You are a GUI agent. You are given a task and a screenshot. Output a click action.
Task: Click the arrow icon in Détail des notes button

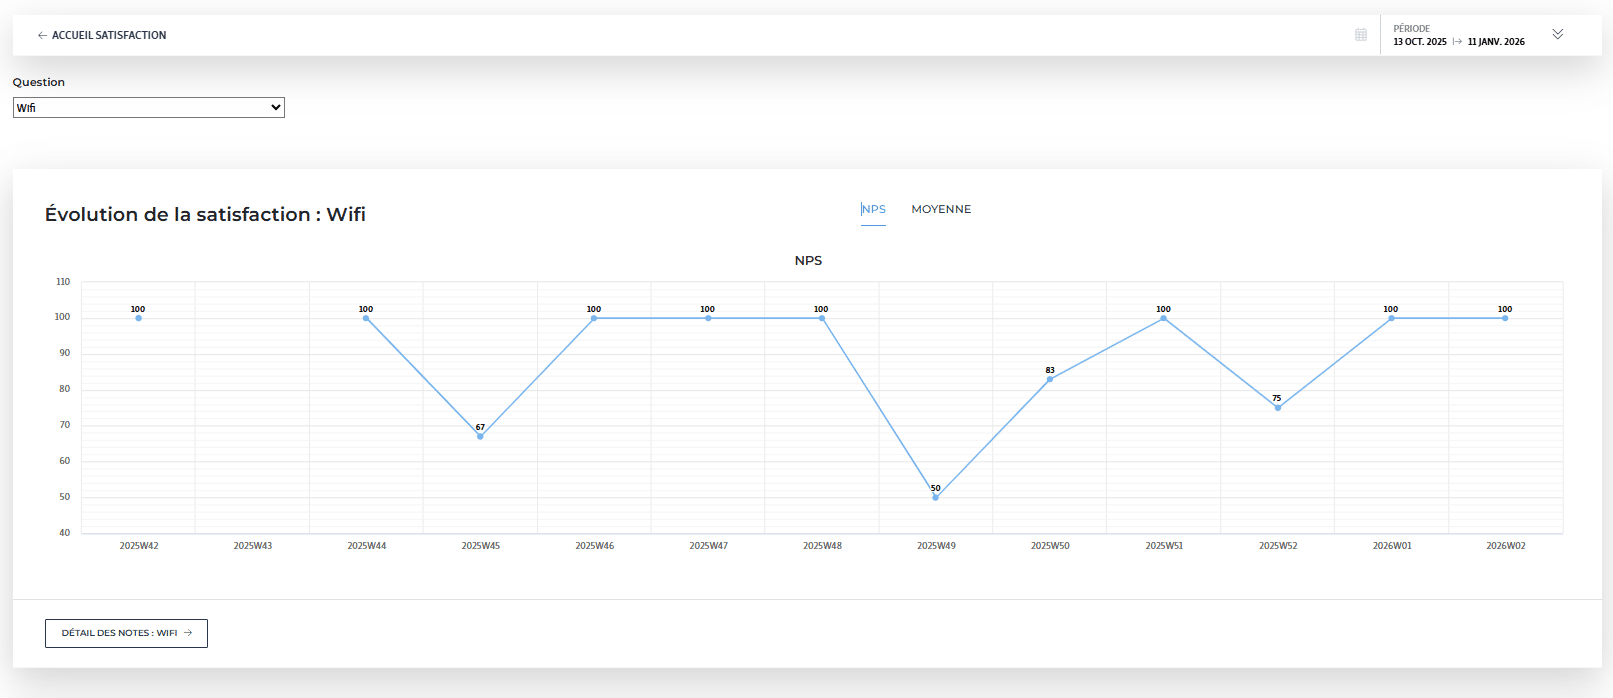click(188, 633)
